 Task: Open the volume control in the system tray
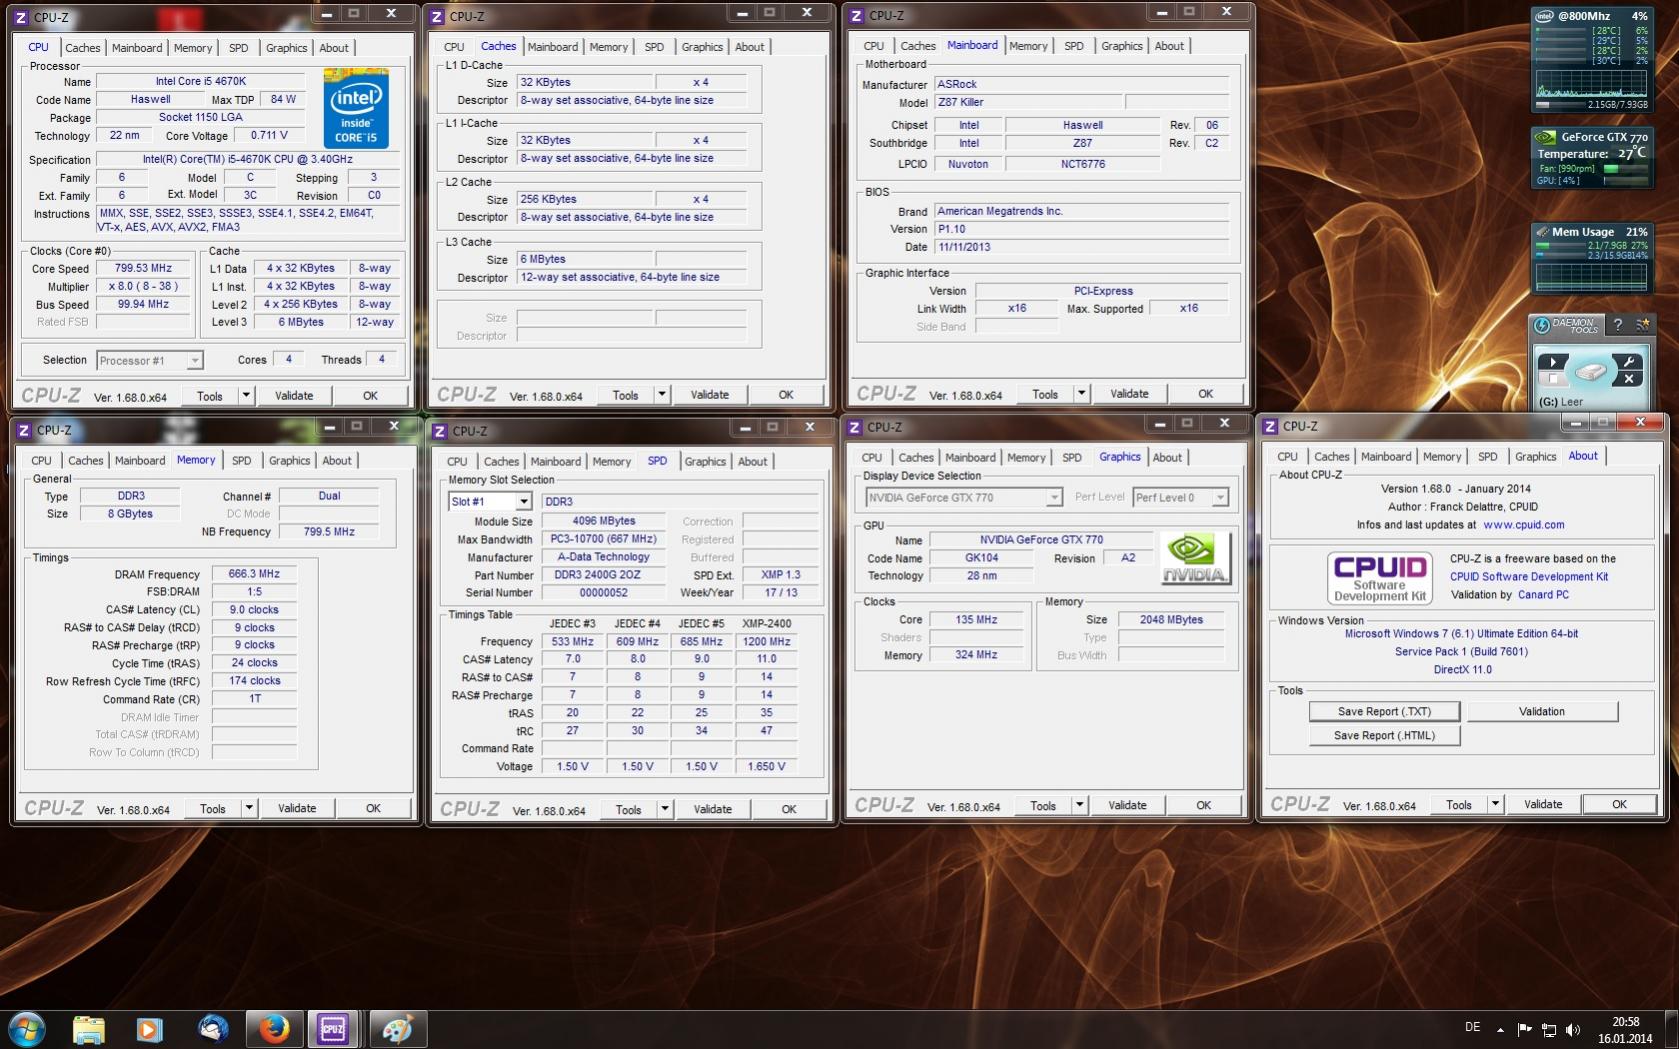pyautogui.click(x=1573, y=1029)
